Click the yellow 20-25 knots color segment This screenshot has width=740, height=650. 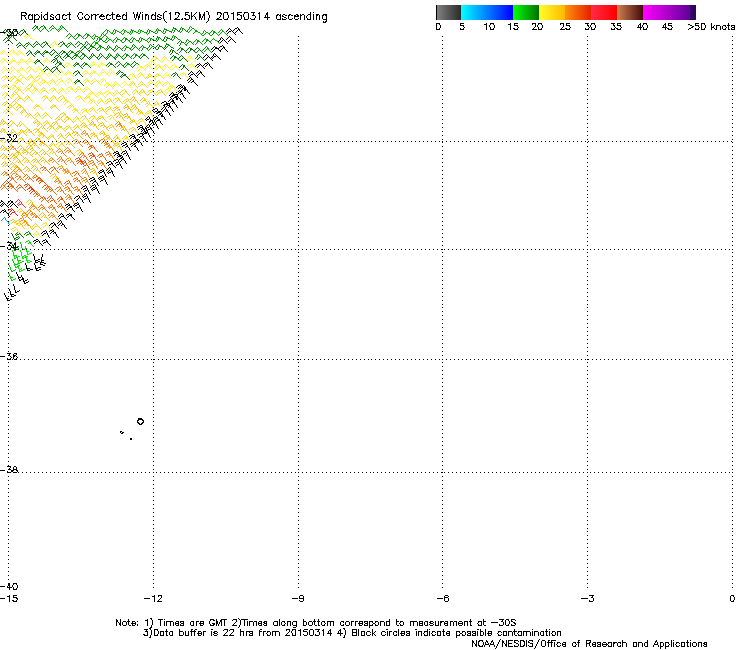[x=552, y=12]
